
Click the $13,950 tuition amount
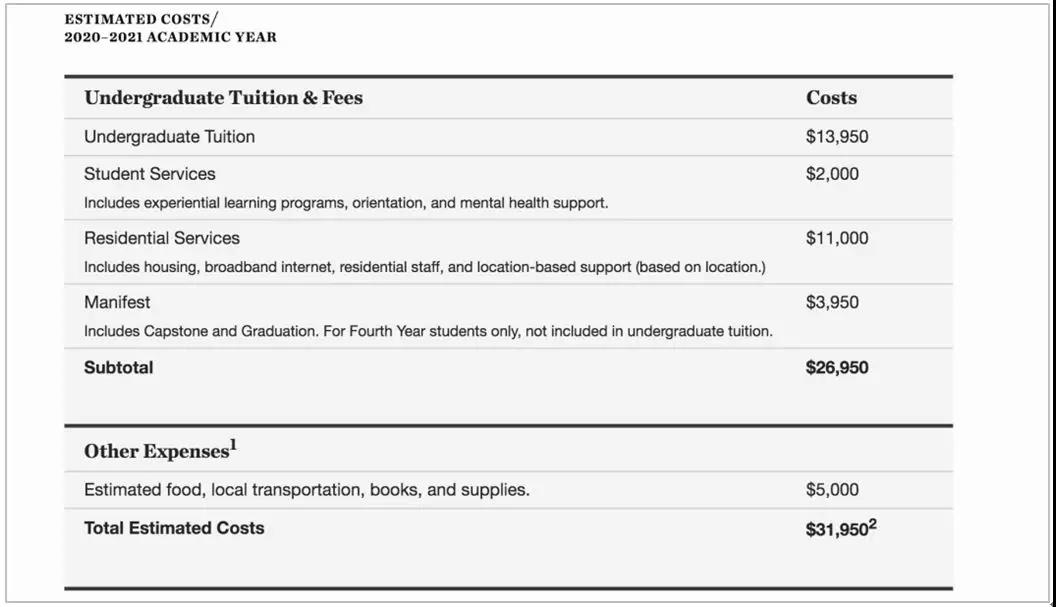837,137
